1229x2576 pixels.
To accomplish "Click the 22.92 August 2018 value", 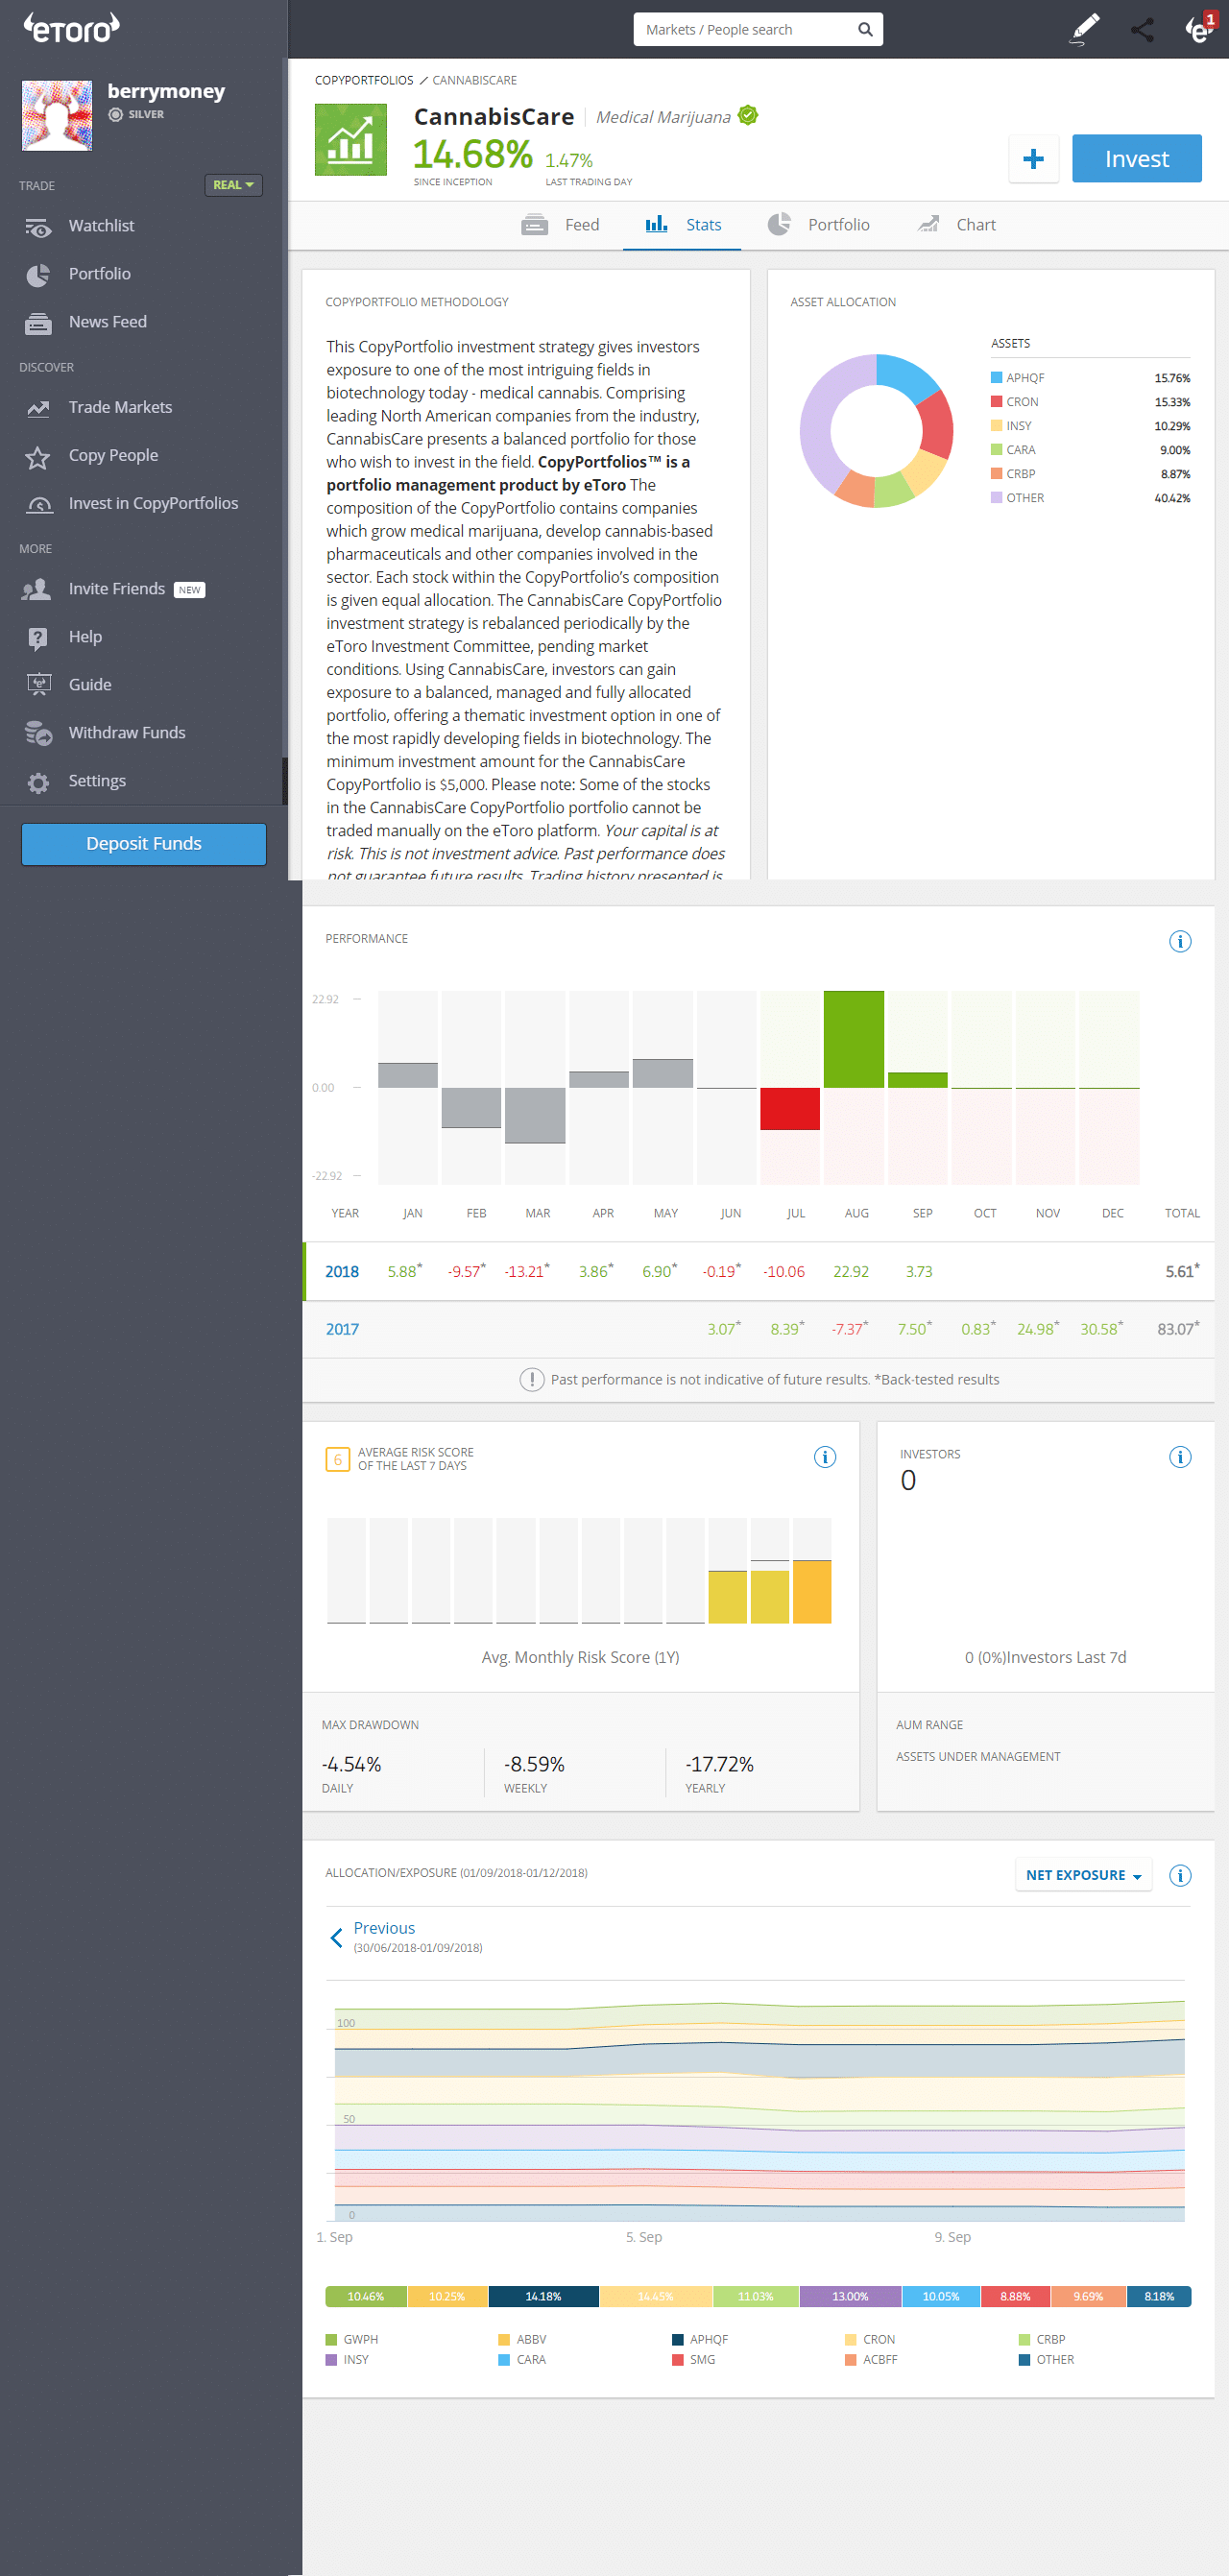I will pos(851,1271).
